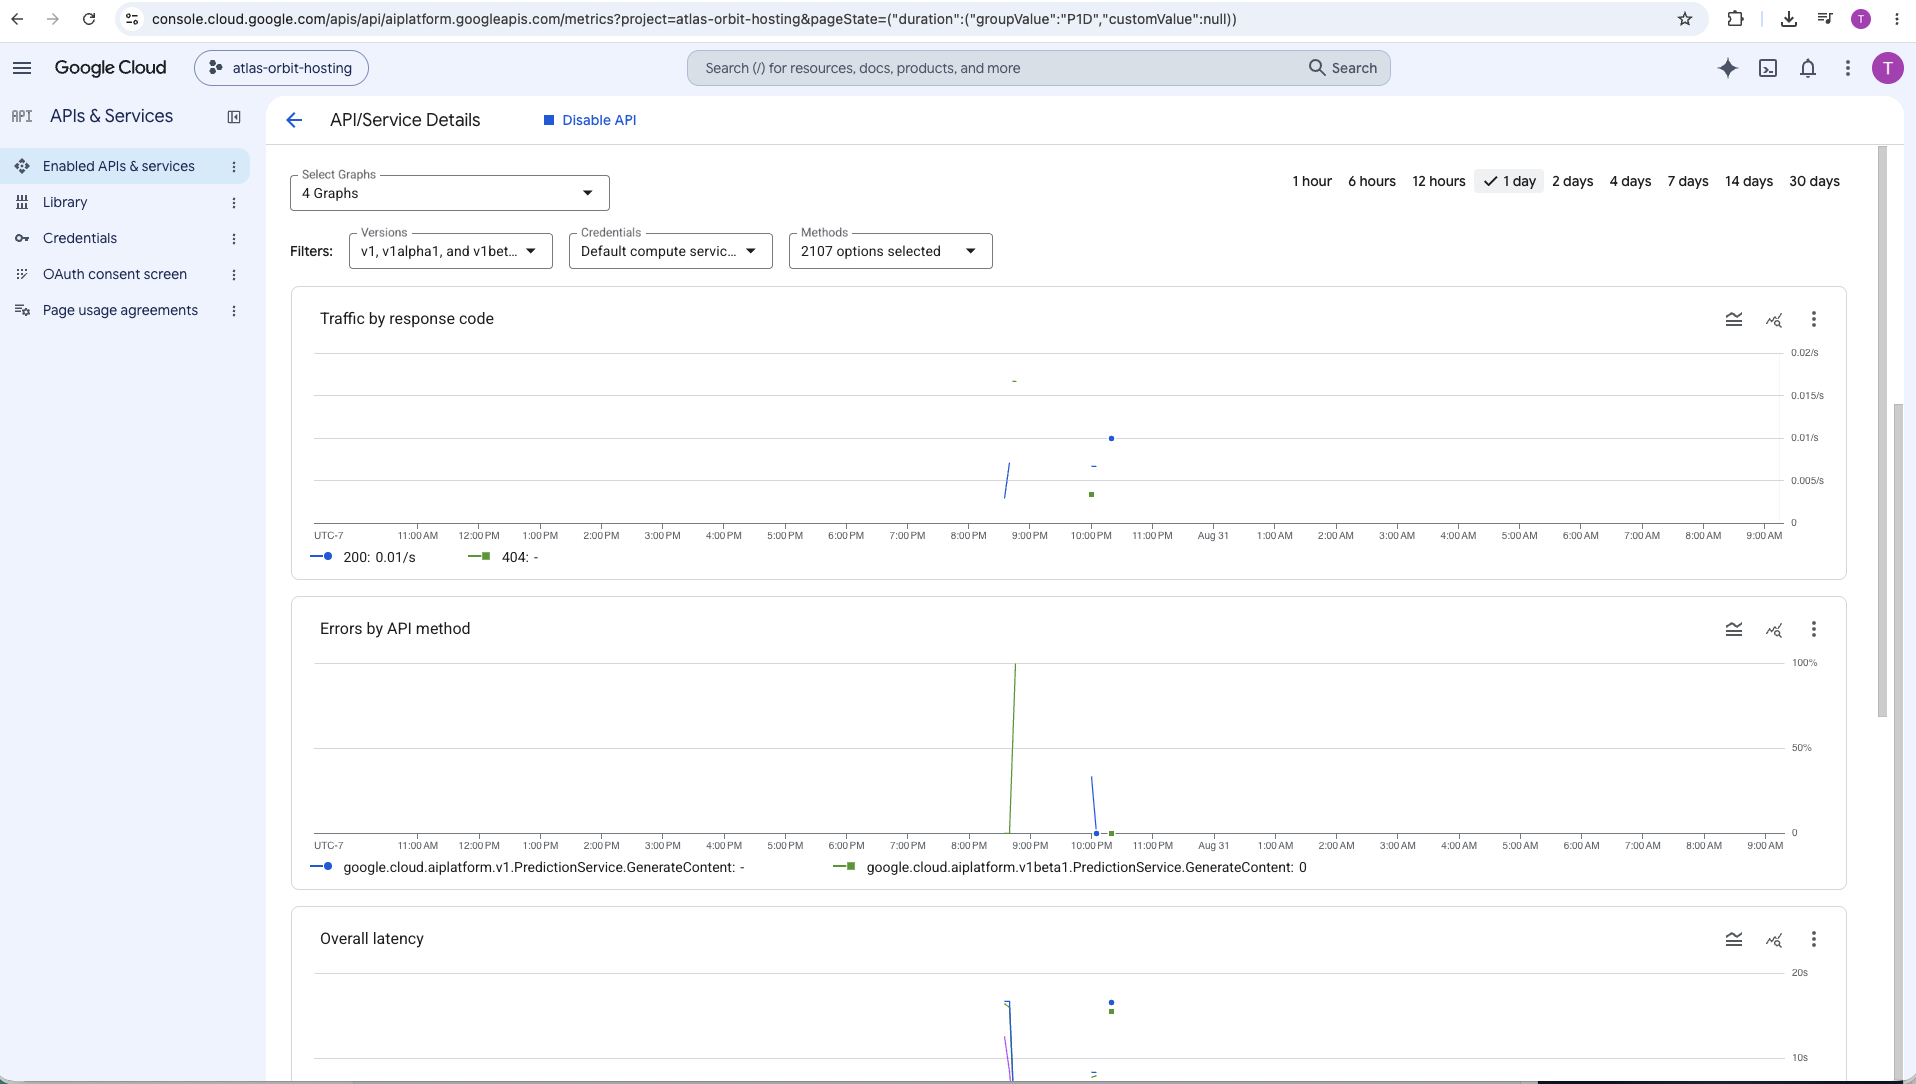
Task: Open notifications bell icon
Action: tap(1808, 68)
